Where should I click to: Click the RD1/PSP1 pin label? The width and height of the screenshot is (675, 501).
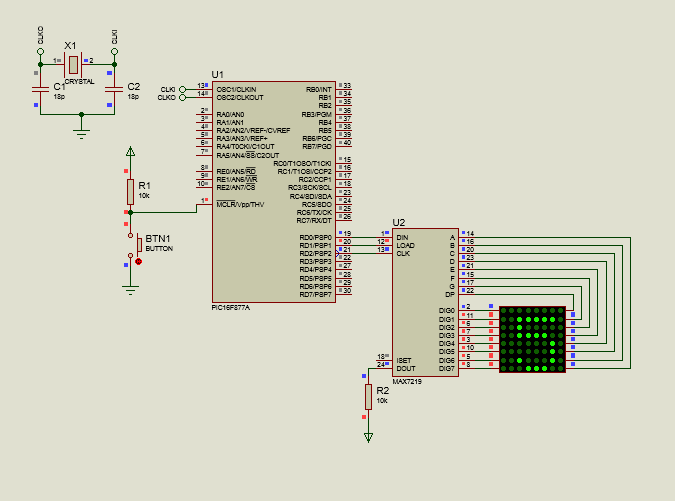click(316, 246)
